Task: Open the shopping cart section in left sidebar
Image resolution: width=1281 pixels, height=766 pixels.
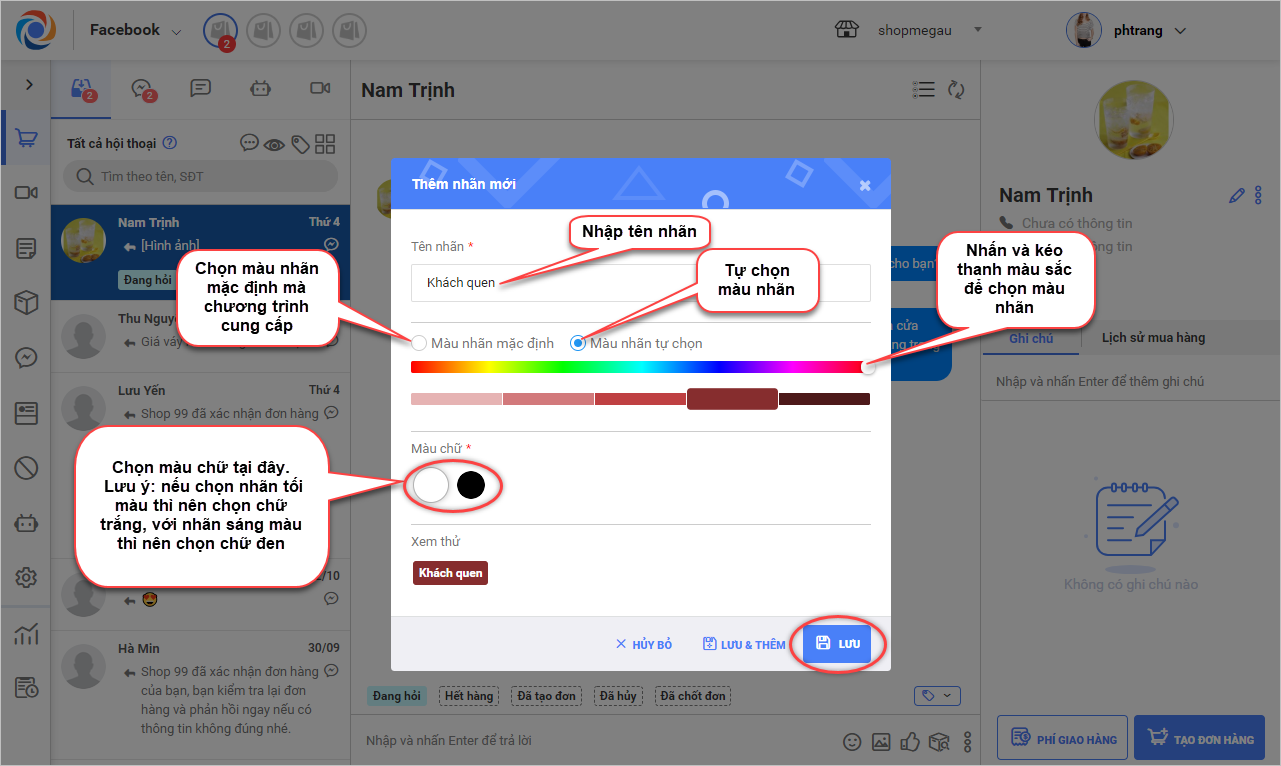Action: pos(26,138)
